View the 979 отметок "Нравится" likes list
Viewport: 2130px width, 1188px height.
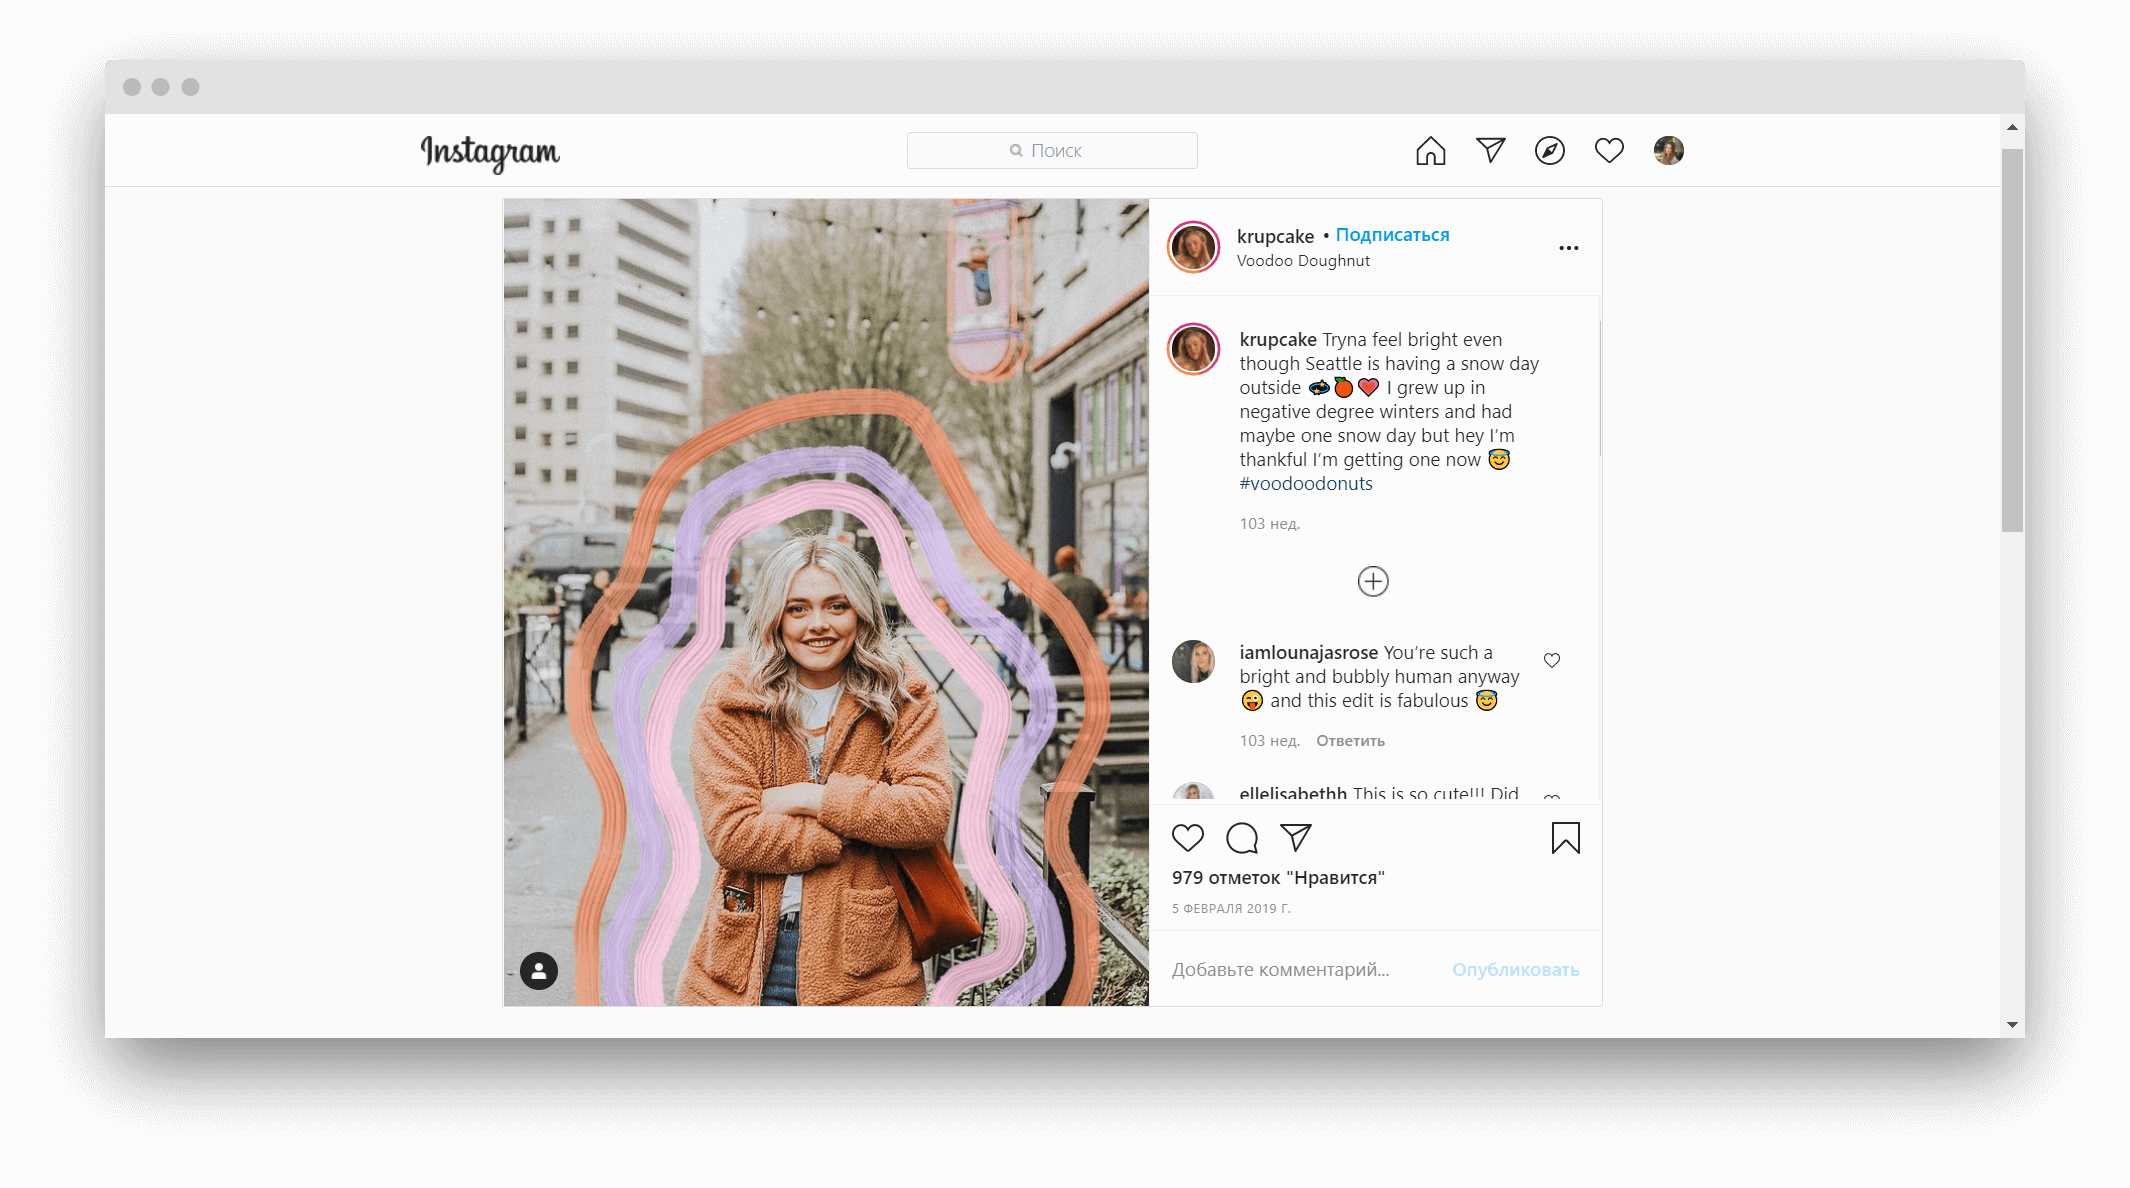[1278, 878]
